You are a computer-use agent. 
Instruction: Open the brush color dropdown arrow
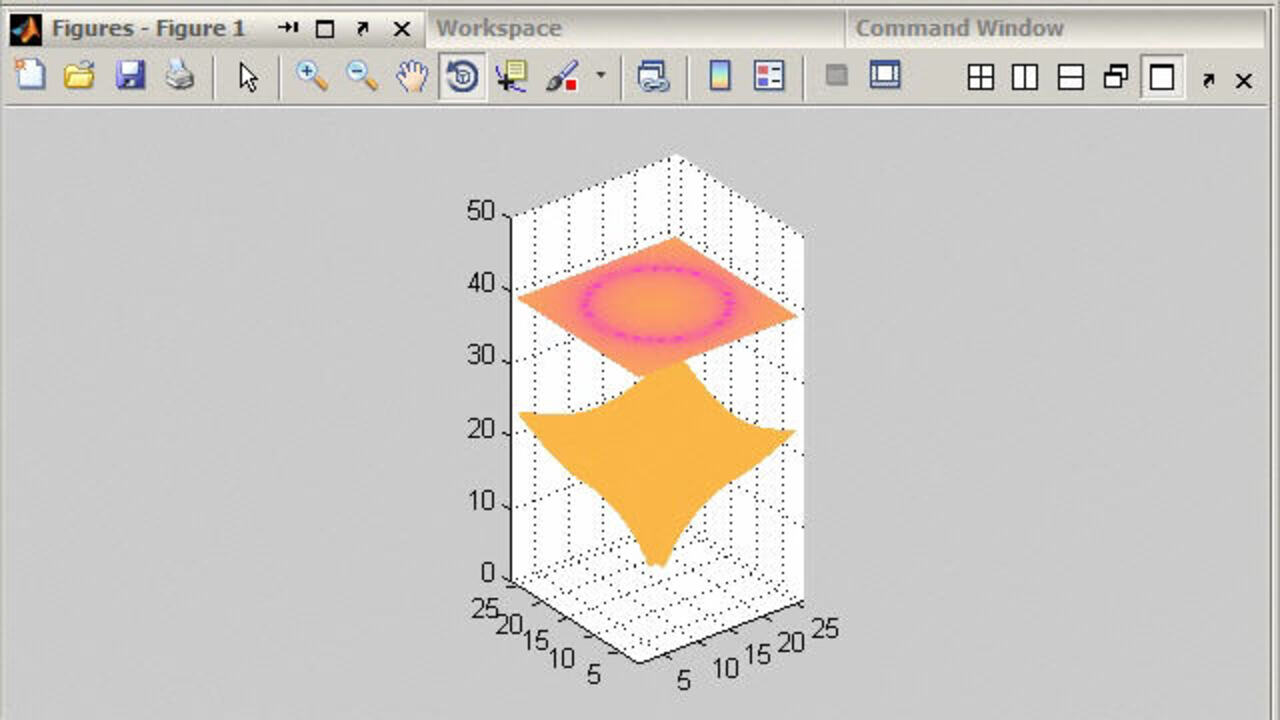(x=600, y=75)
